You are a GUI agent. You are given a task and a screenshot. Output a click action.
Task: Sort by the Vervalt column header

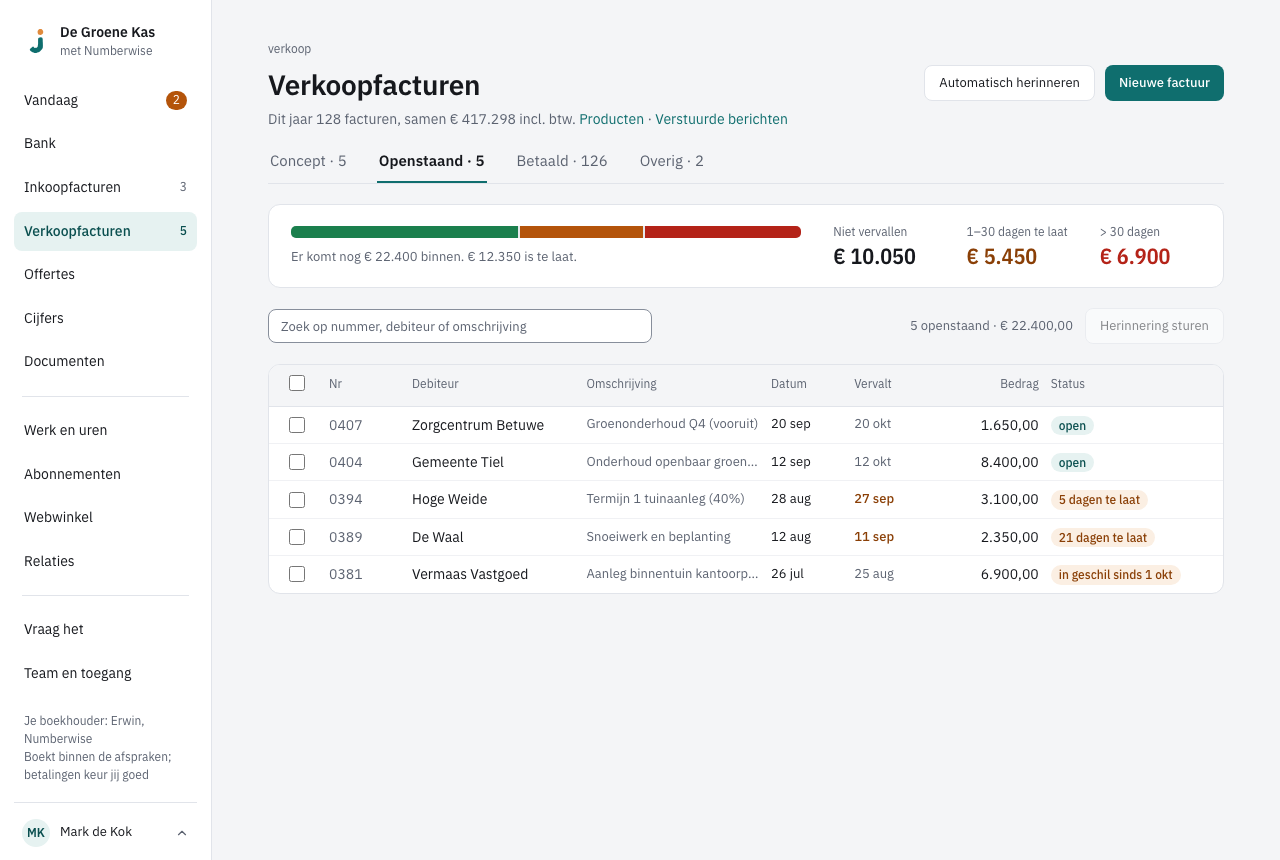coord(873,384)
